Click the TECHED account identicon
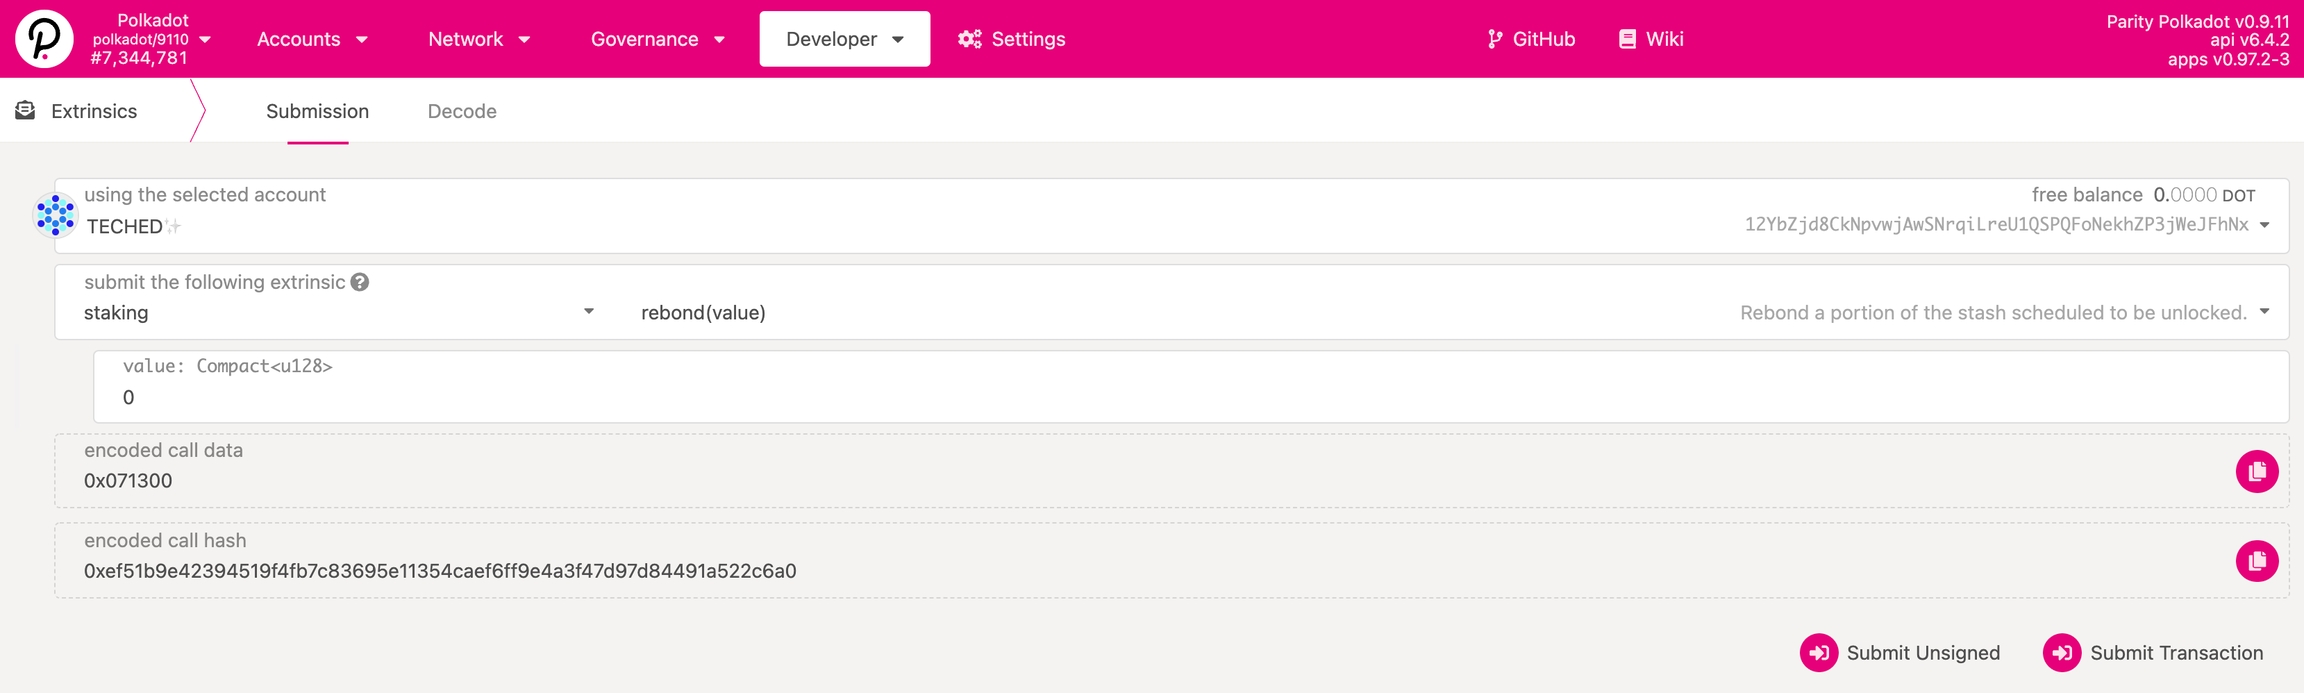 pyautogui.click(x=55, y=215)
